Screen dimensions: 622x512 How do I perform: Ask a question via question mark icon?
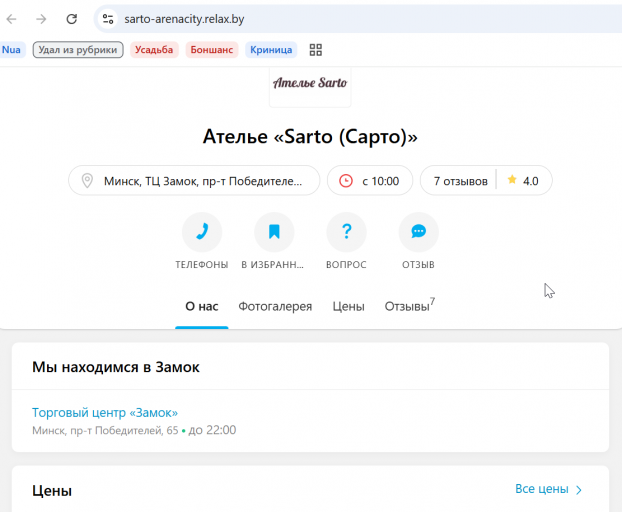tap(346, 232)
